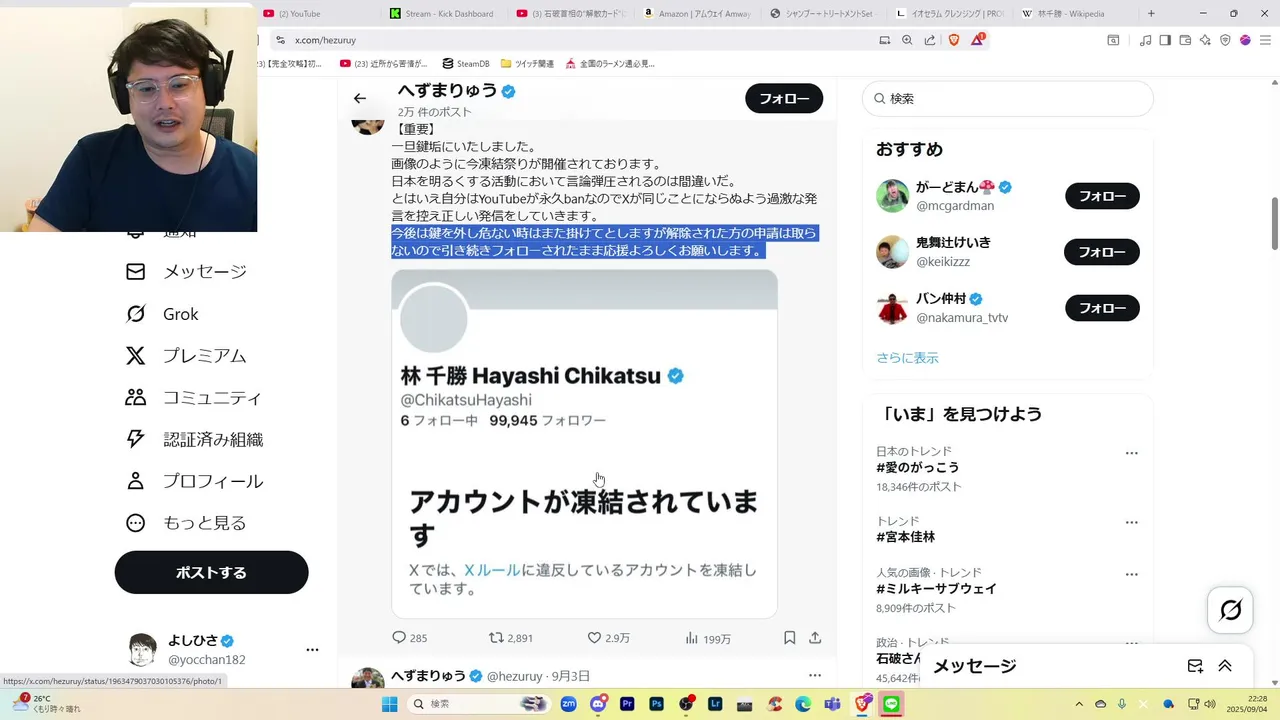Open Windows Start menu
This screenshot has height=720, width=1280.
click(389, 704)
